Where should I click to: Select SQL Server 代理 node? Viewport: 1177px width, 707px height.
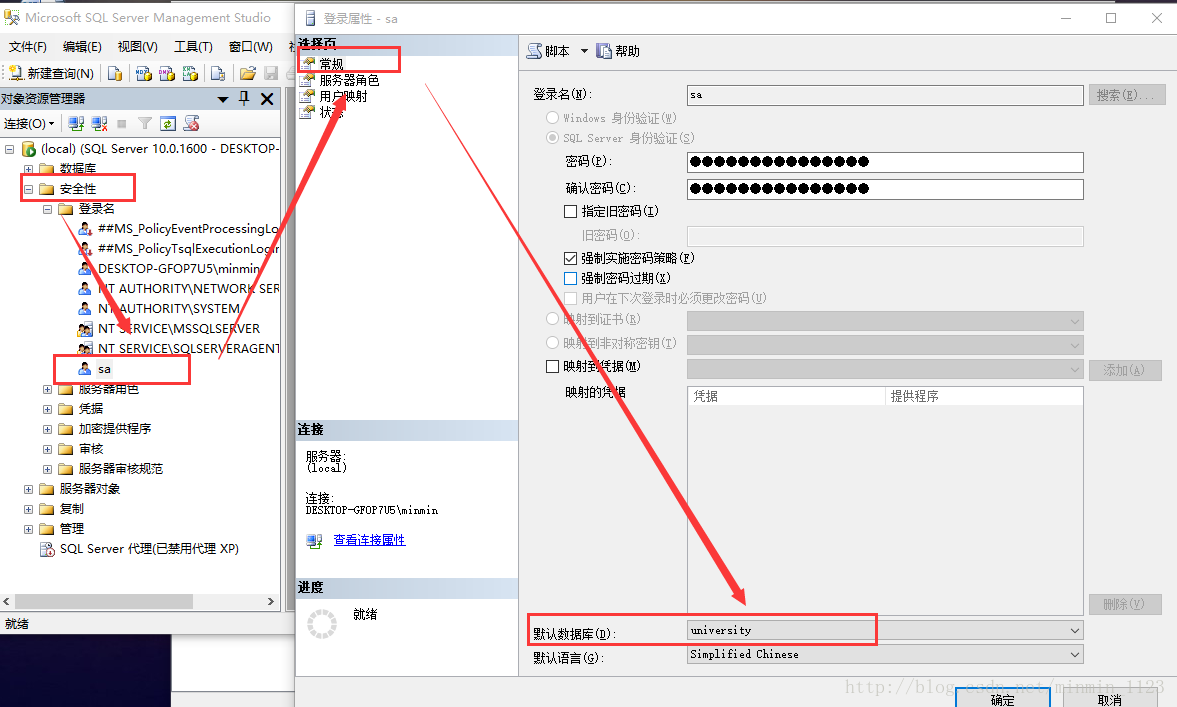(149, 549)
